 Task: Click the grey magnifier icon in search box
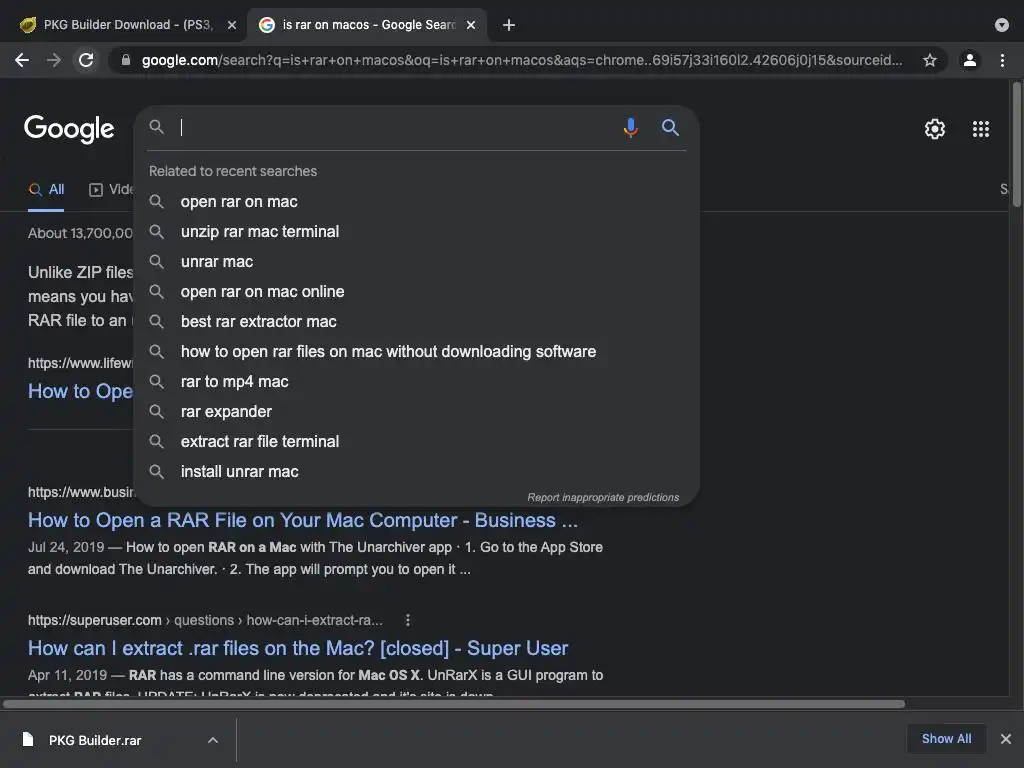tap(156, 127)
